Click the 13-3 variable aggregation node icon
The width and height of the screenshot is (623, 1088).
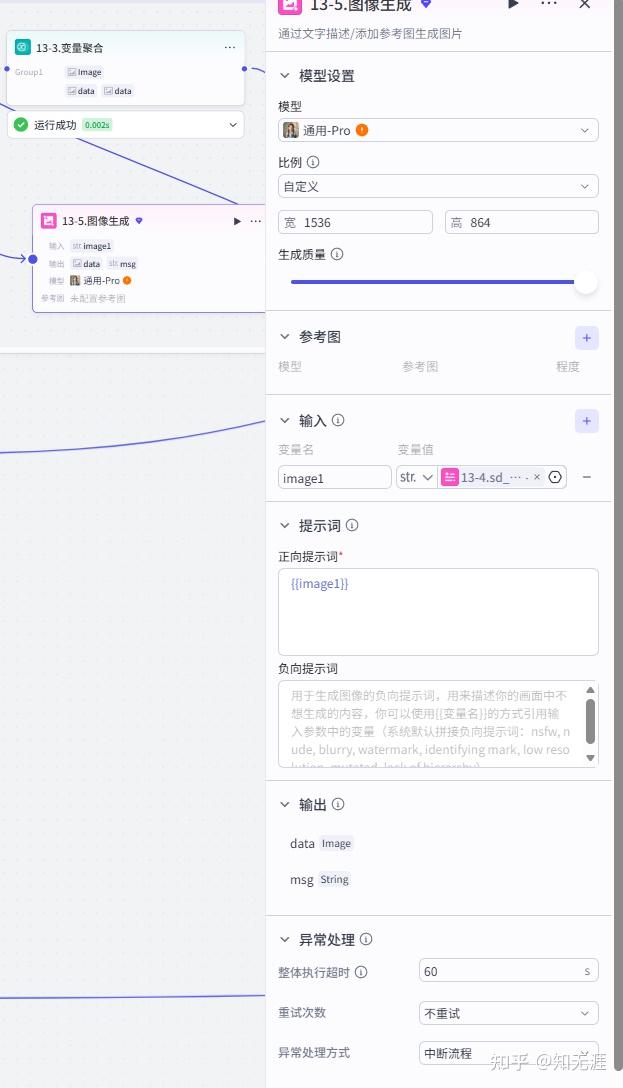[23, 47]
